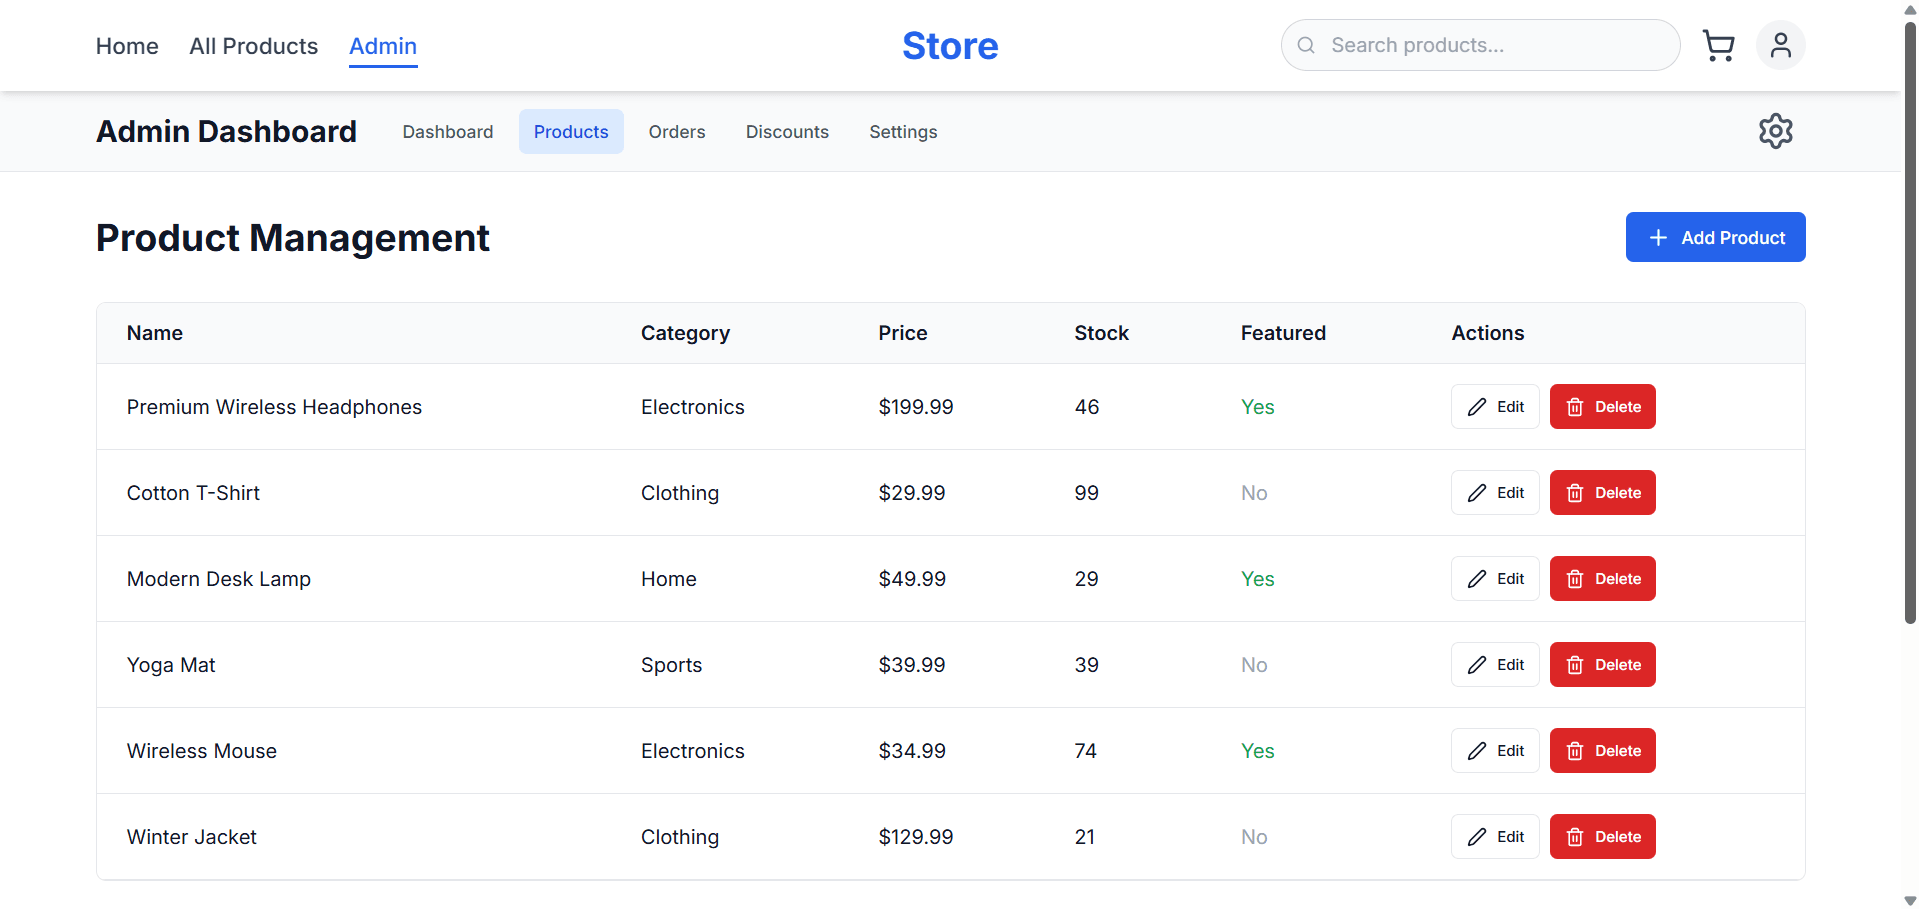Viewport: 1919px width, 909px height.
Task: Click the plus icon on Add Product
Action: (x=1659, y=237)
